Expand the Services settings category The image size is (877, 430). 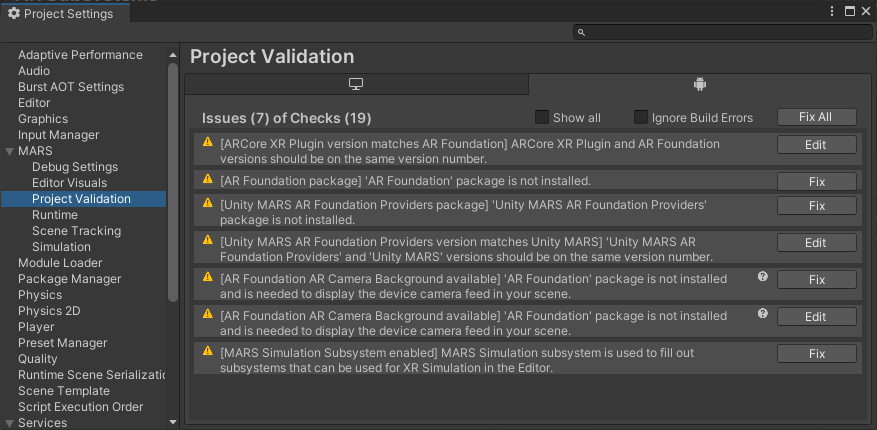point(9,423)
